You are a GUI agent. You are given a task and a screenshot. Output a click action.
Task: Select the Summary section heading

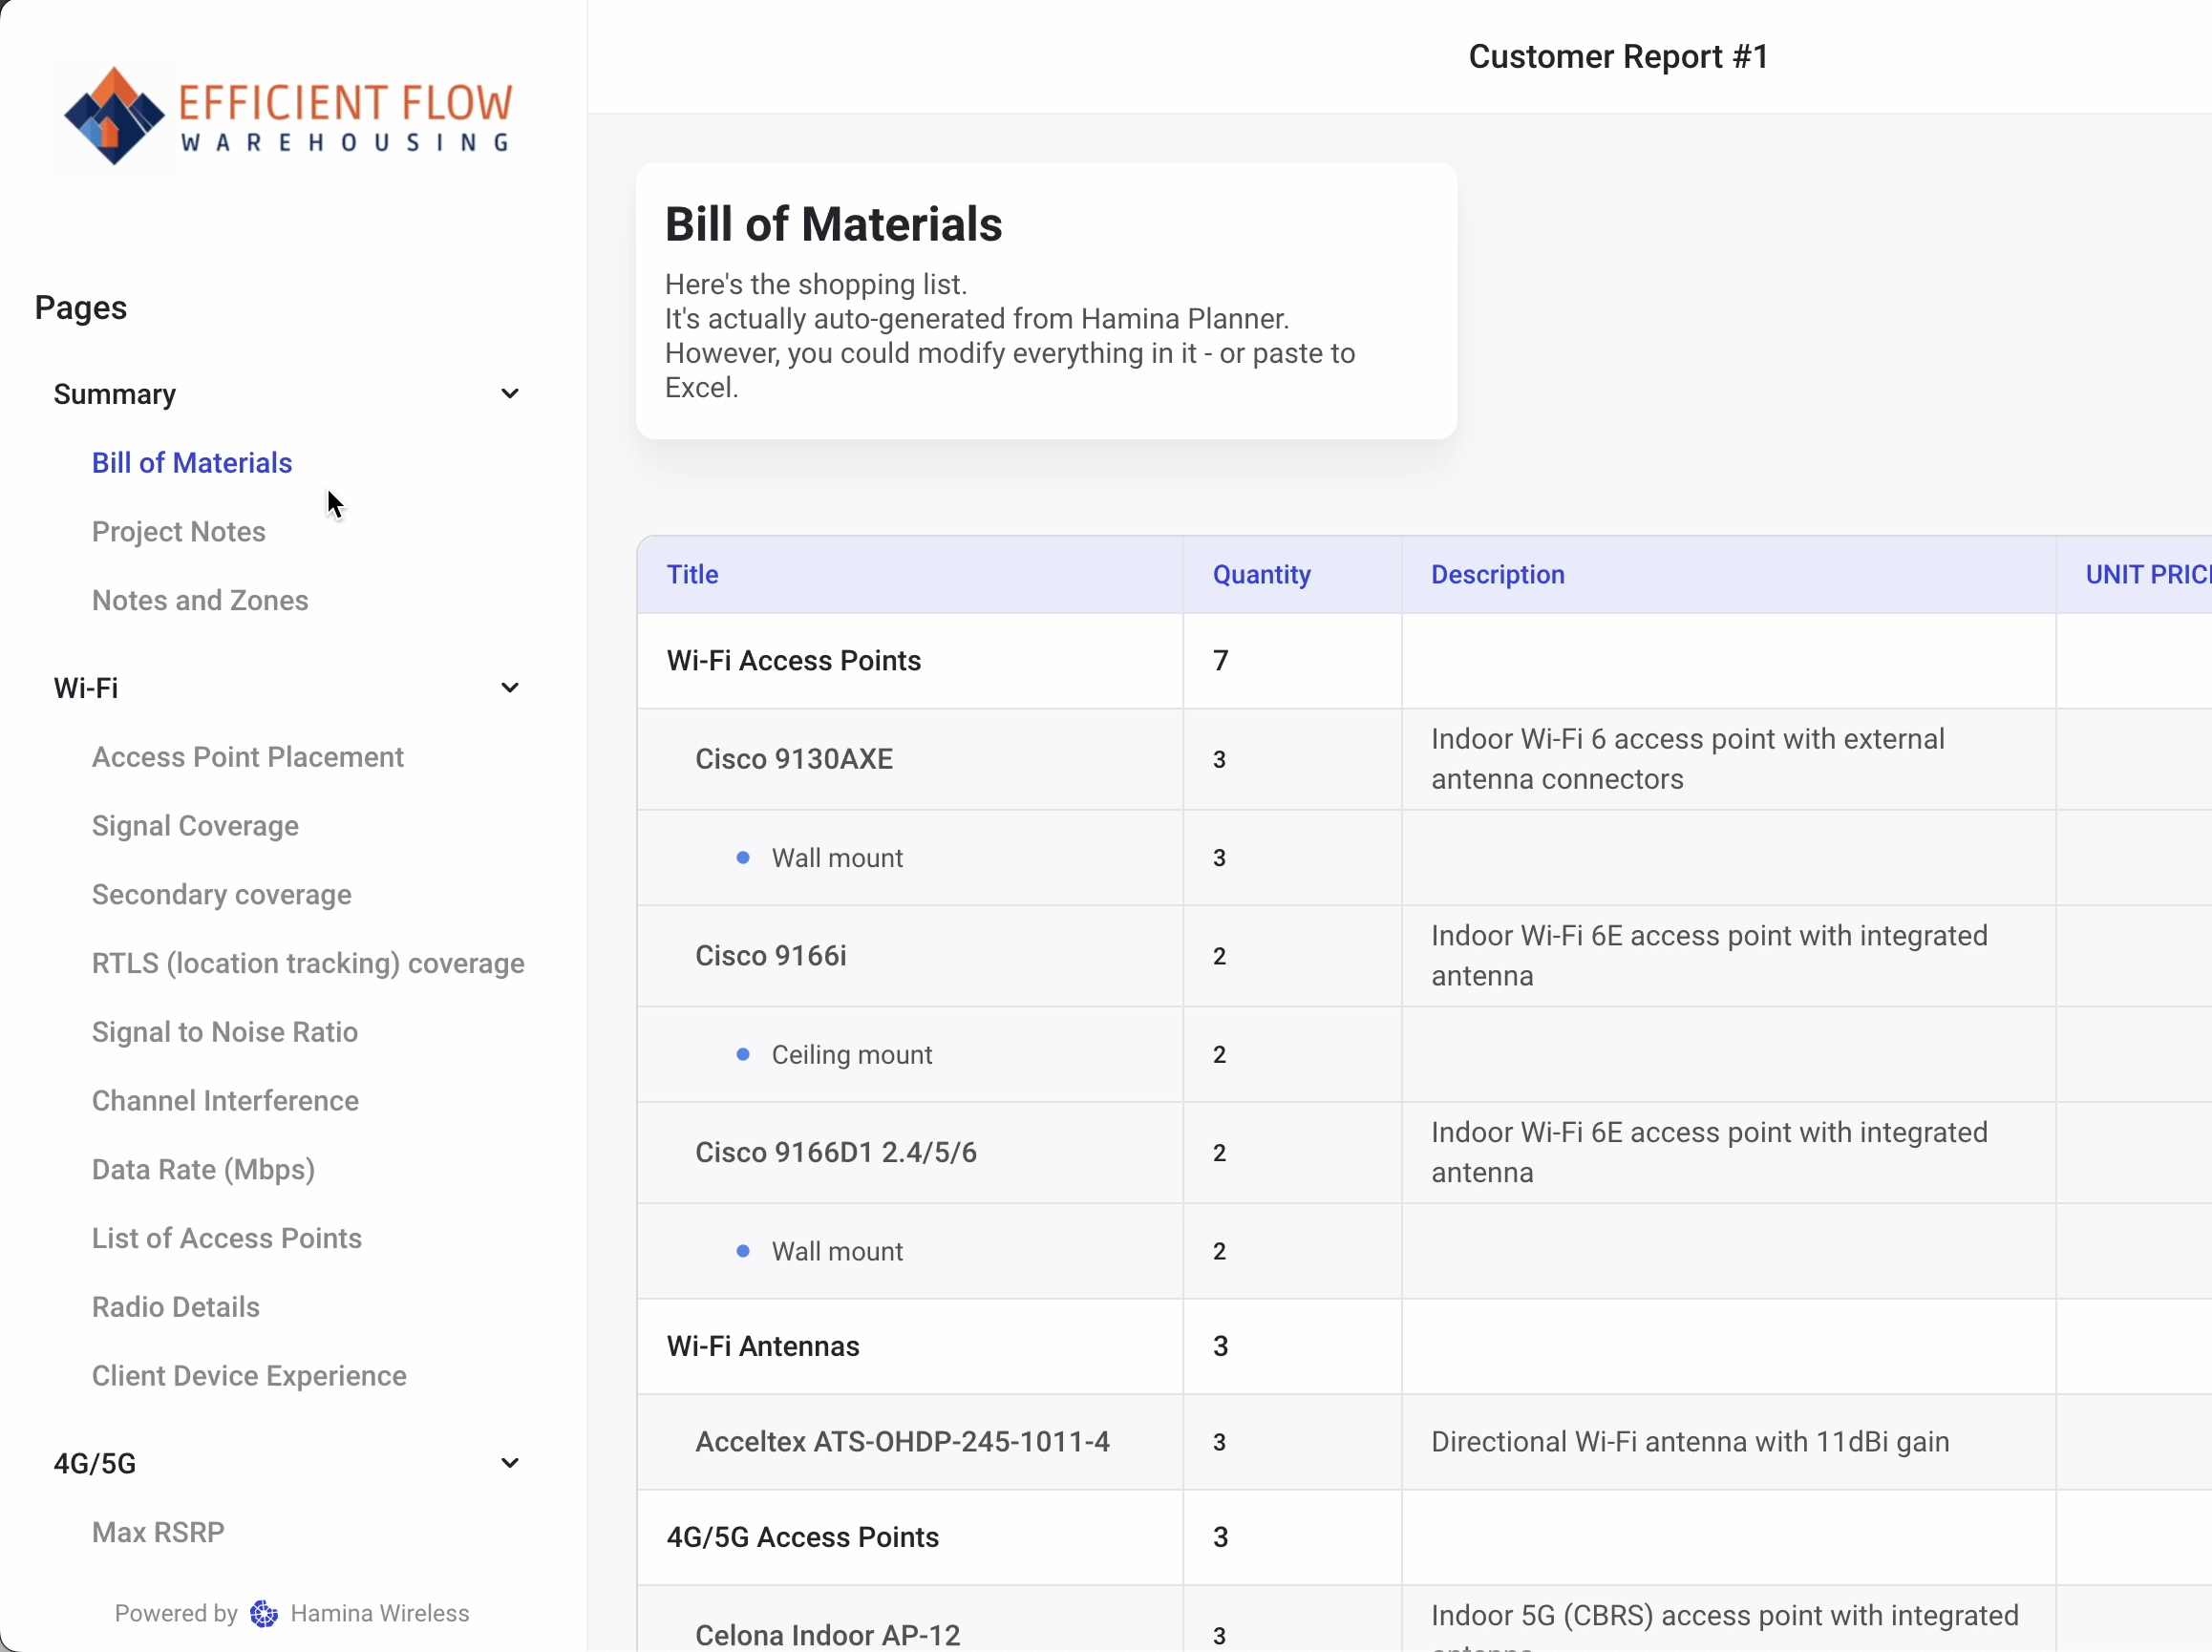point(115,394)
